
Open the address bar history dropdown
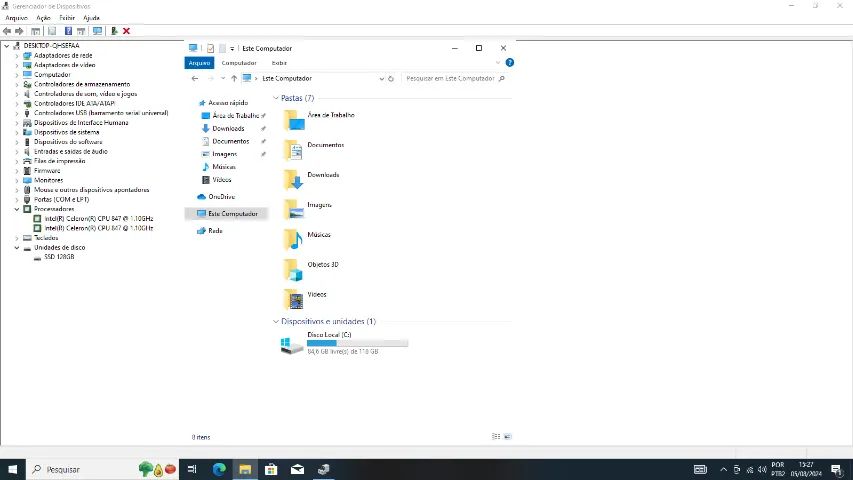tap(381, 78)
